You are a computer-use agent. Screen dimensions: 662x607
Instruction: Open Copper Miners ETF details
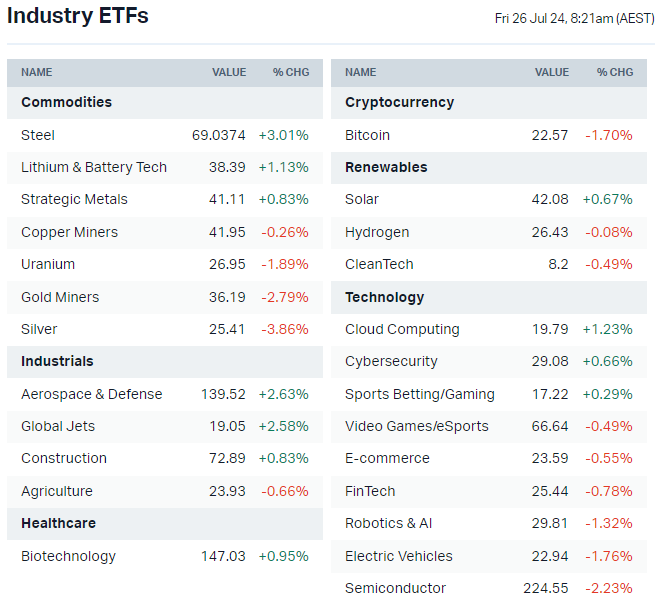69,232
